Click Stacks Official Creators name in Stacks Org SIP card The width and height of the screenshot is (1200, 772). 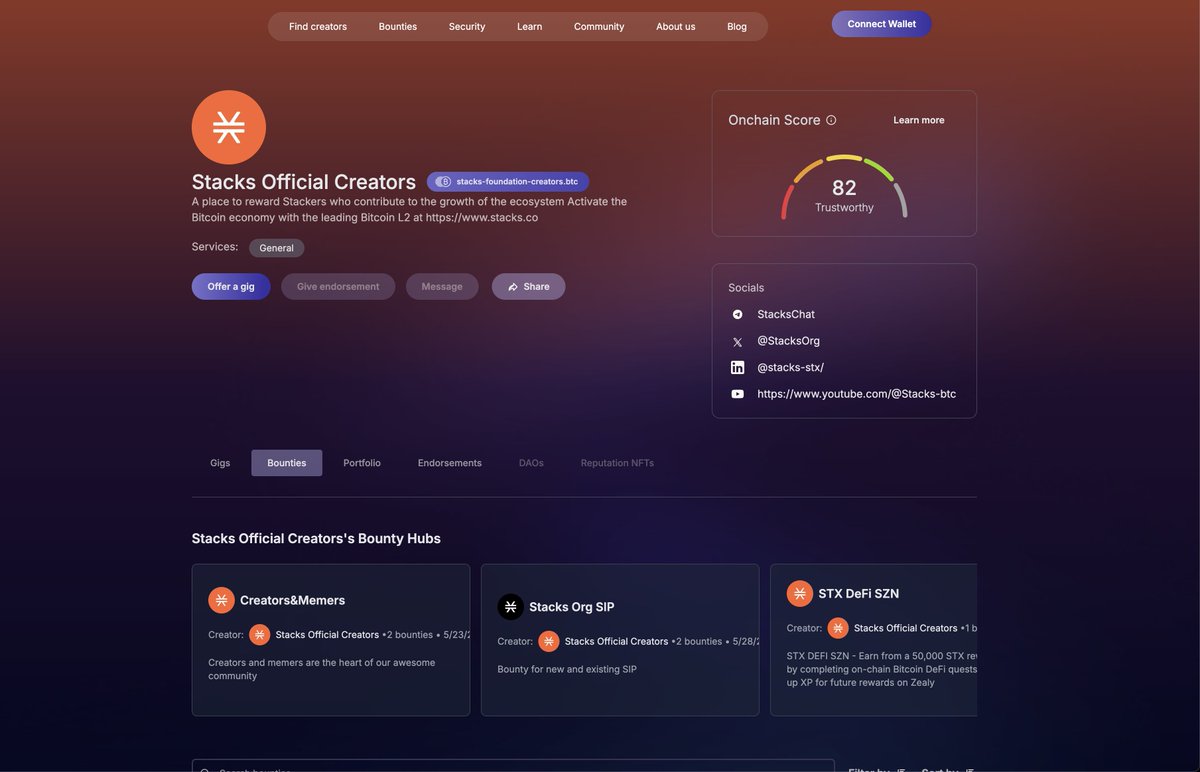tap(616, 641)
